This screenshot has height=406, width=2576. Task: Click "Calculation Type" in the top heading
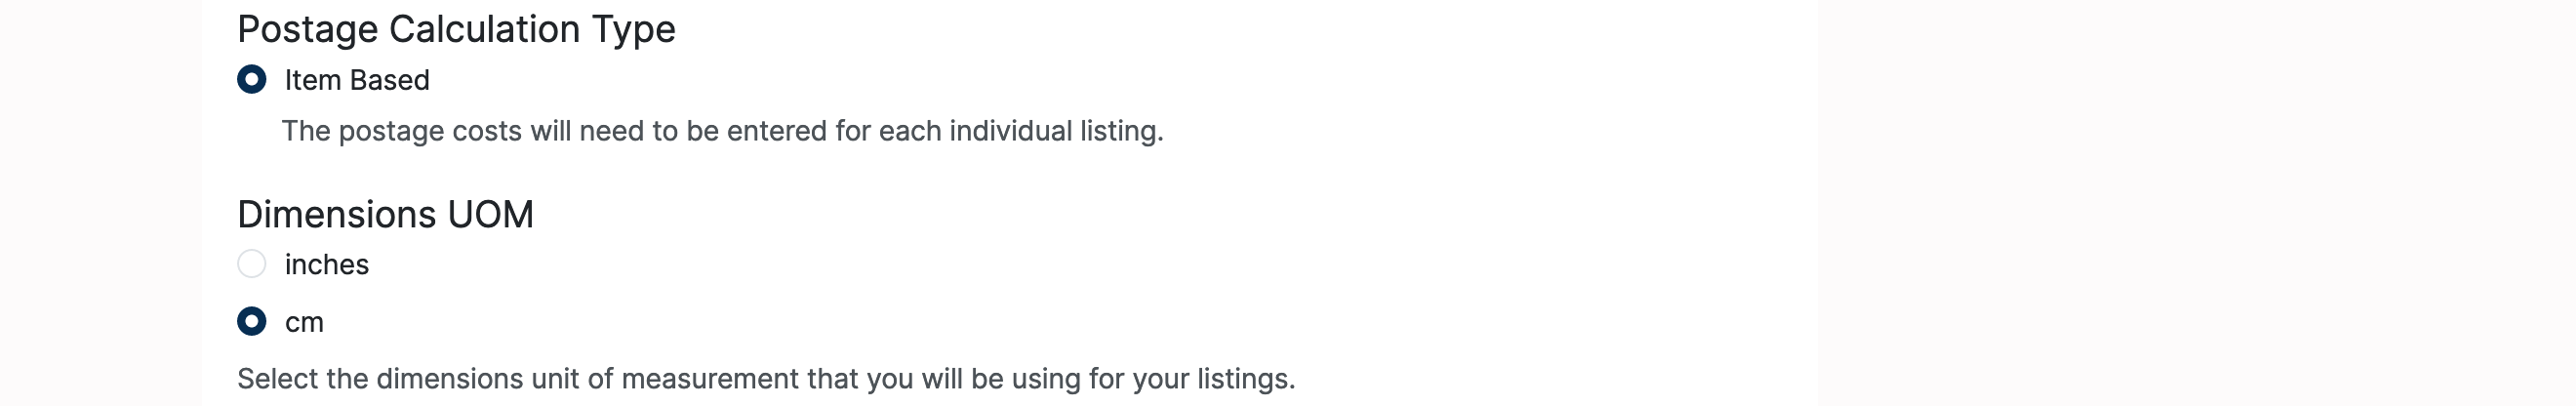click(x=532, y=29)
